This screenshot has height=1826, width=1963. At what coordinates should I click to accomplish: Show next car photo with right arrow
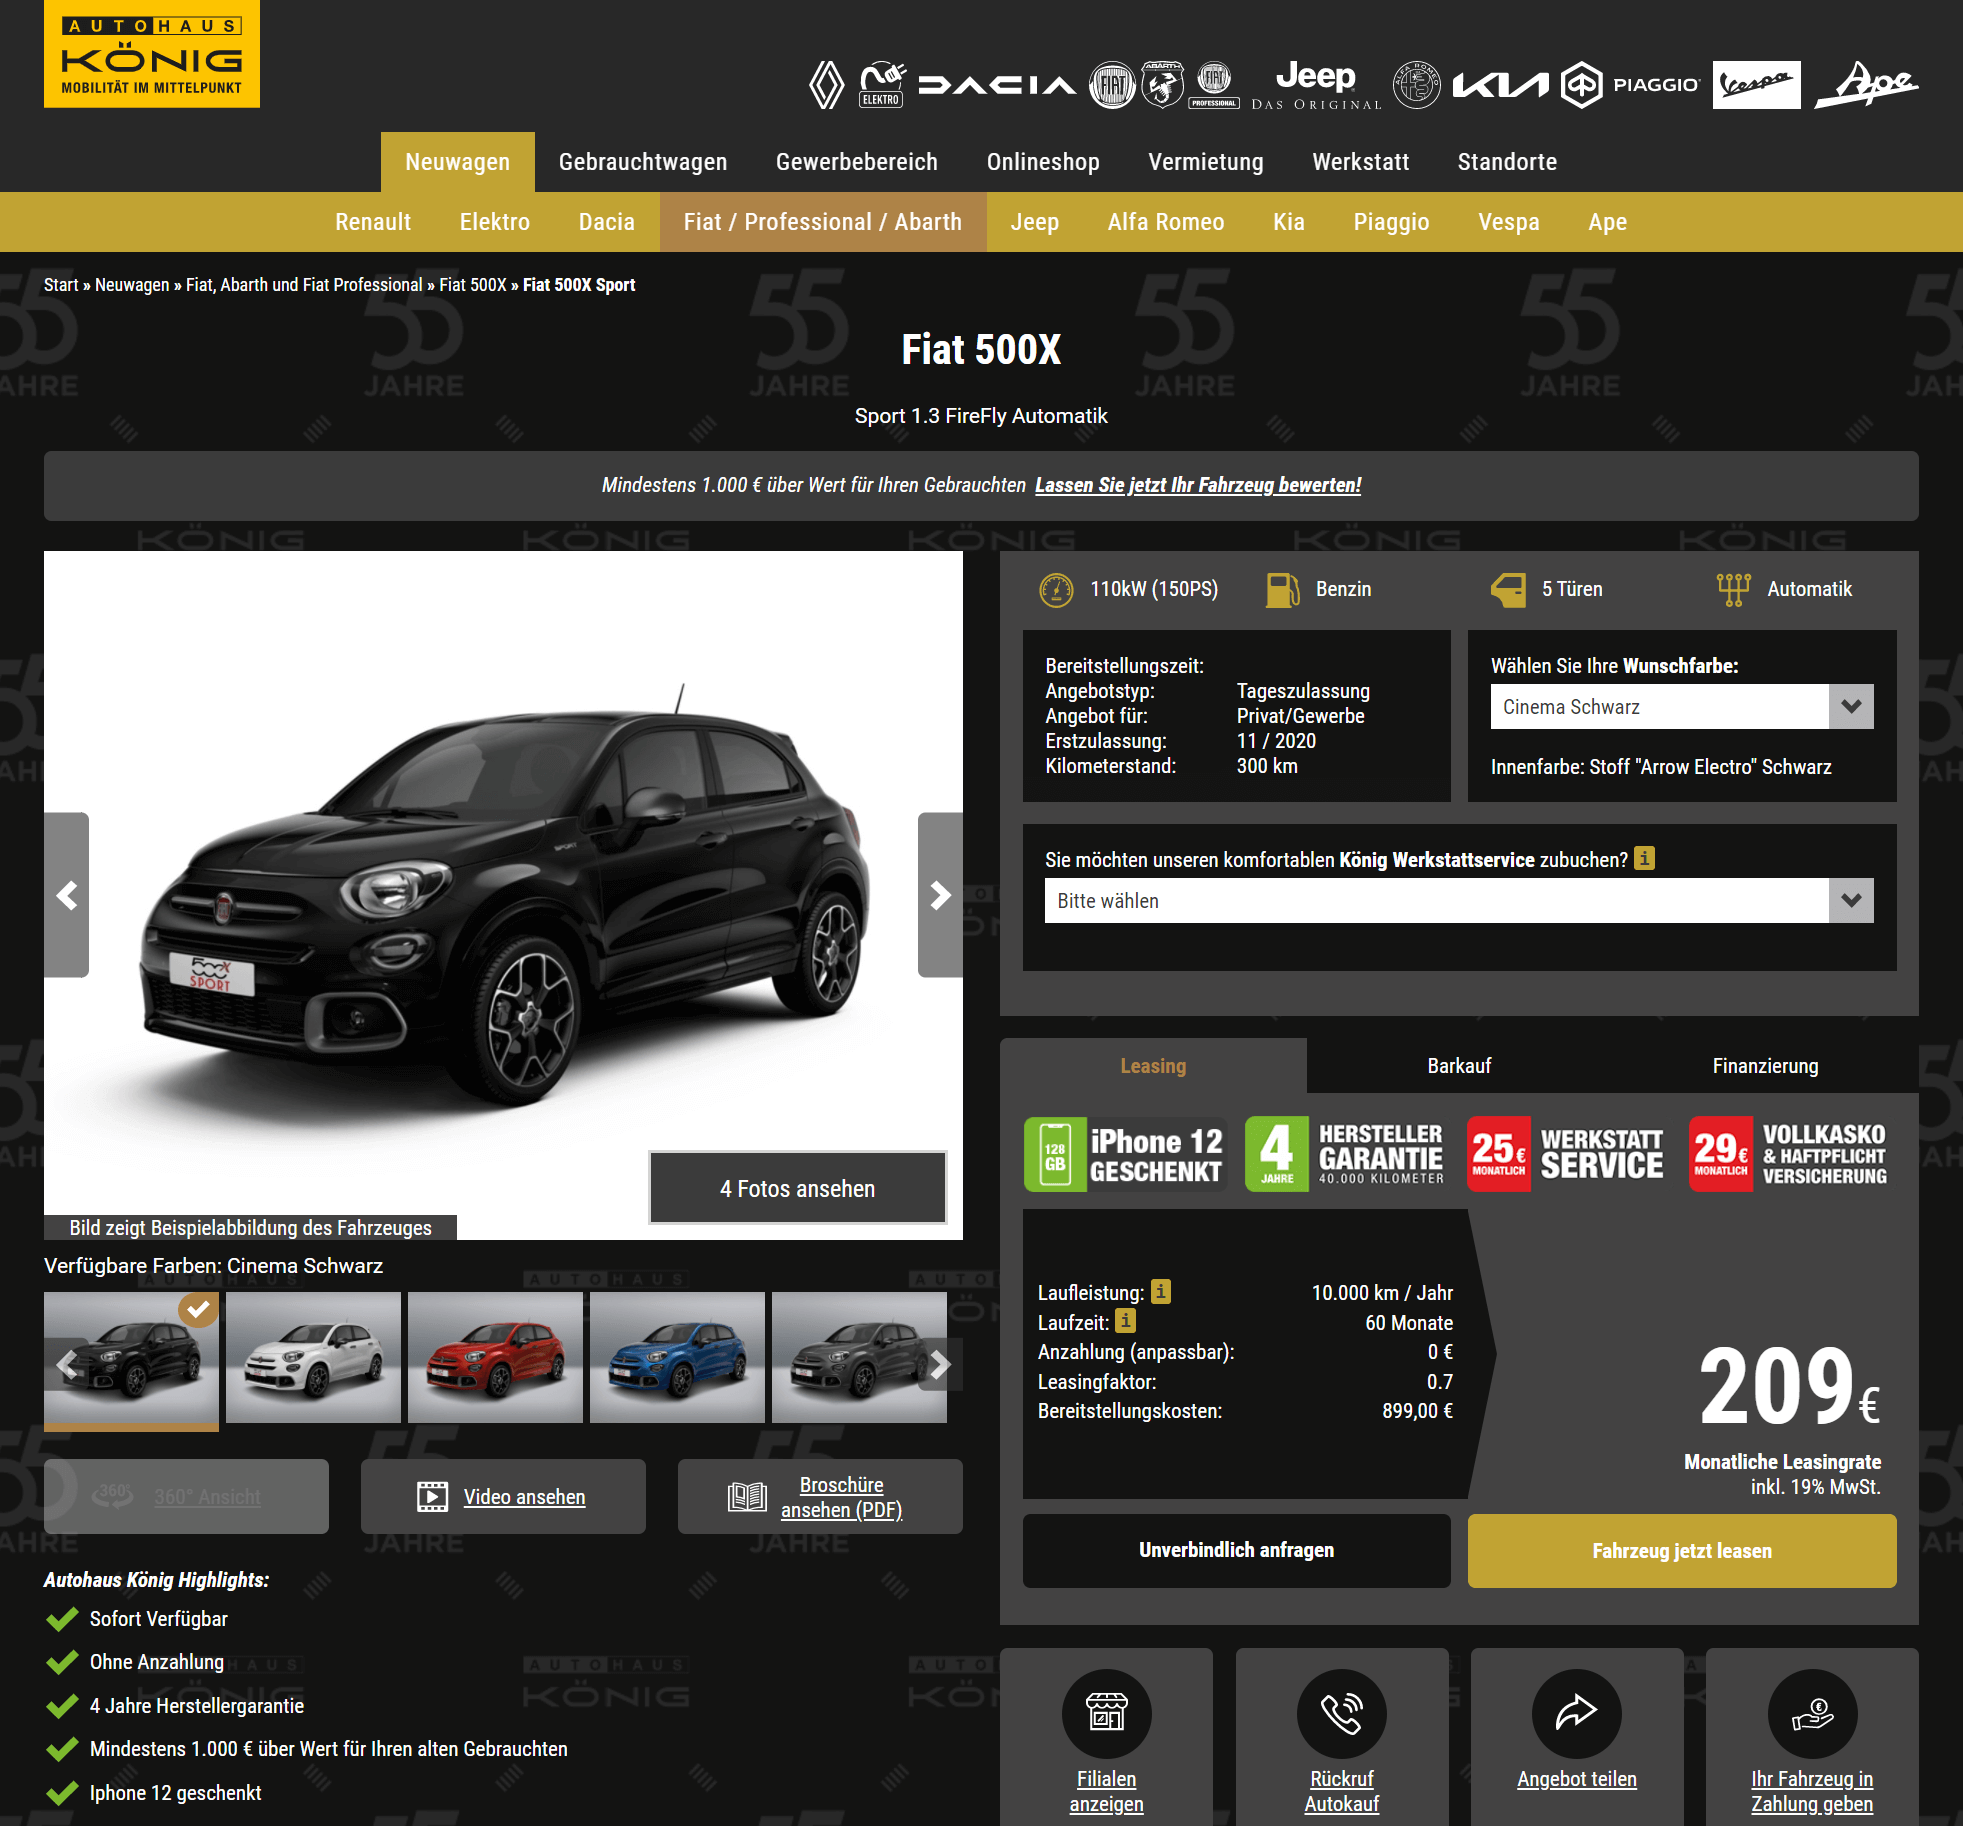point(940,895)
